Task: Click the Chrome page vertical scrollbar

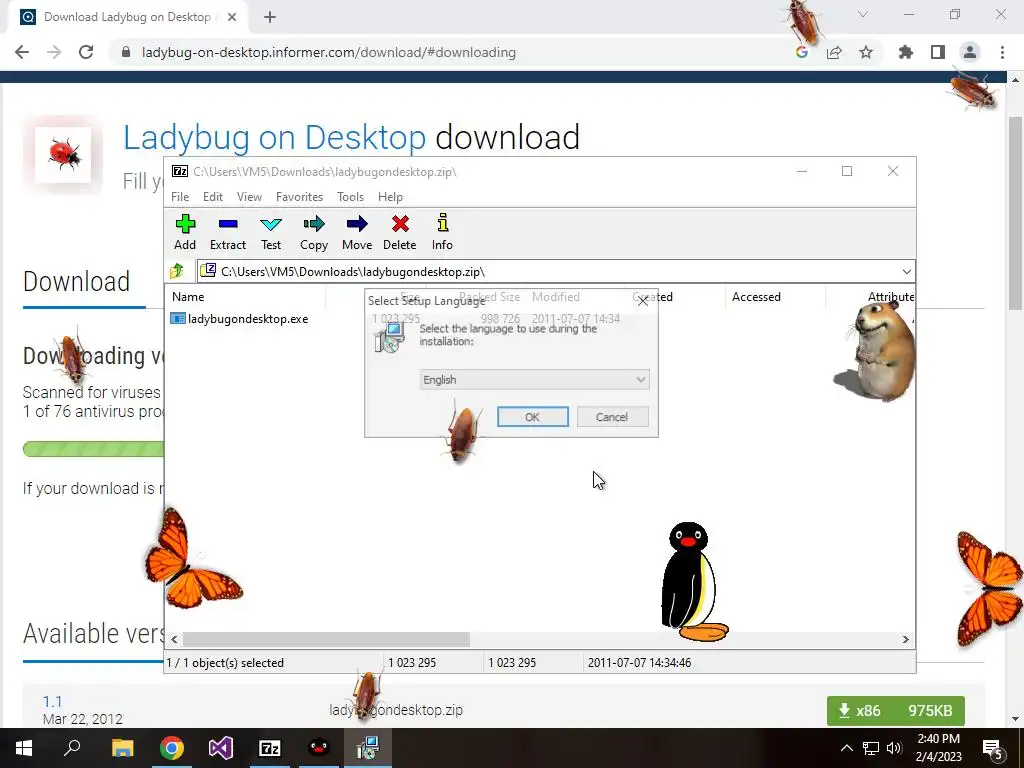Action: point(1015,212)
